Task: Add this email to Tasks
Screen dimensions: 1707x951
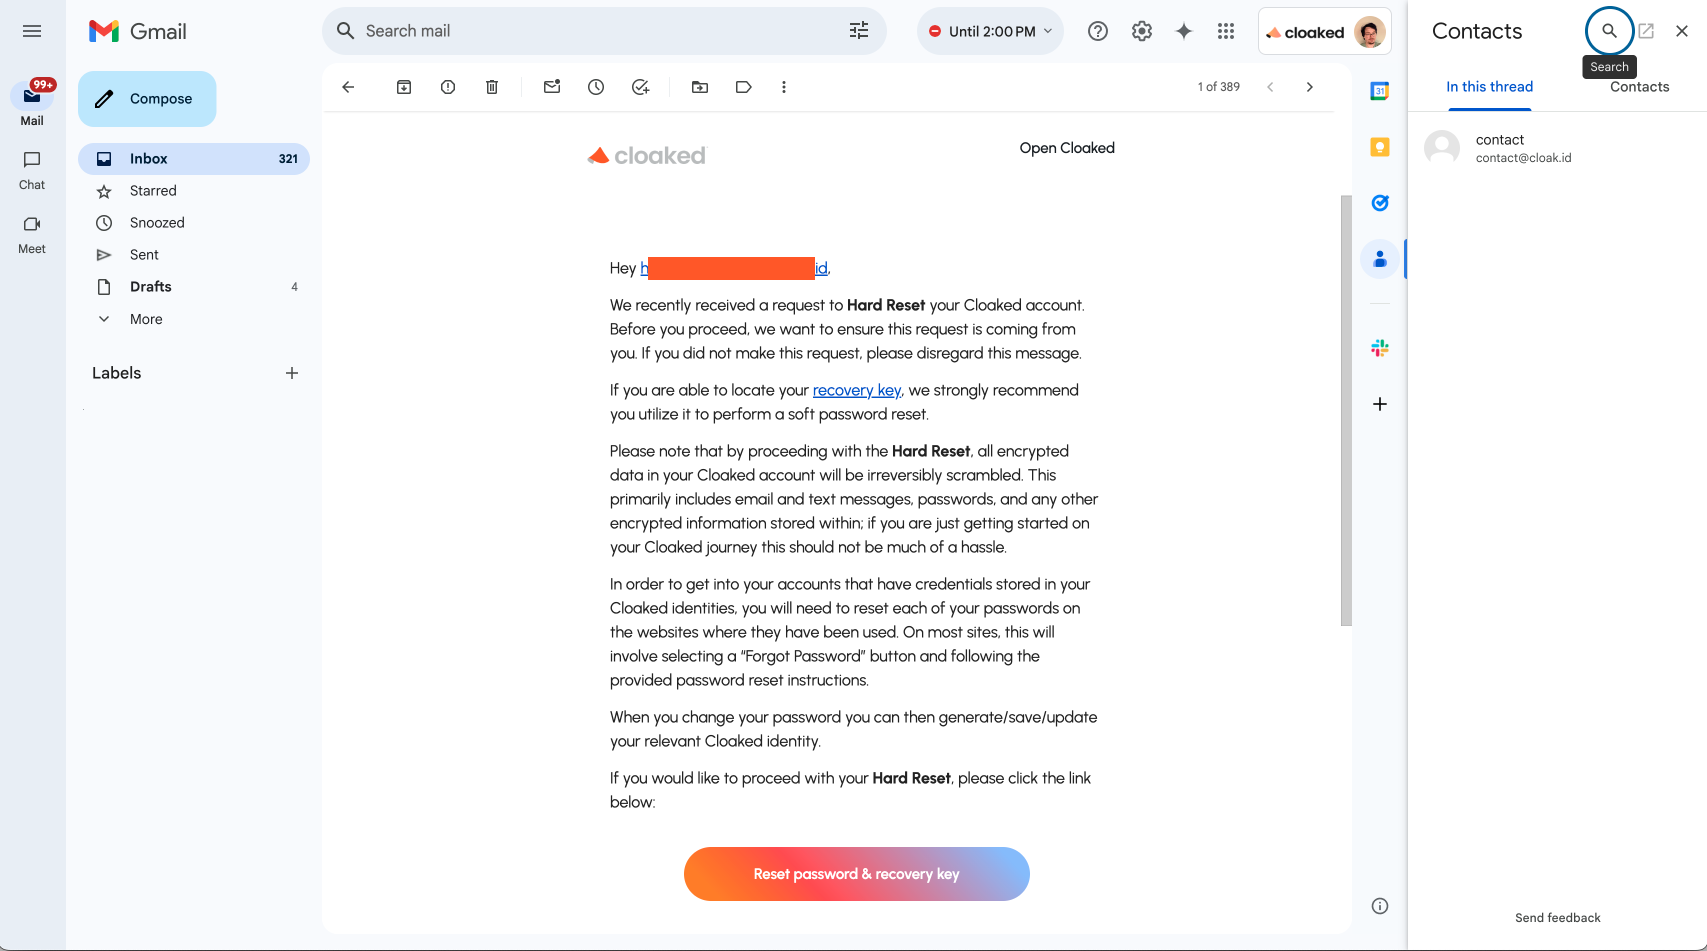Action: [640, 87]
